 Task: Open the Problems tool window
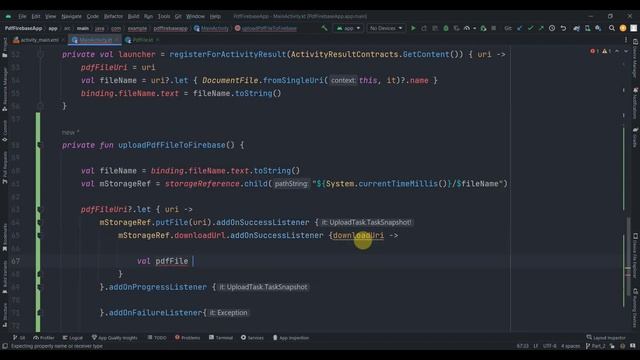[x=188, y=338]
